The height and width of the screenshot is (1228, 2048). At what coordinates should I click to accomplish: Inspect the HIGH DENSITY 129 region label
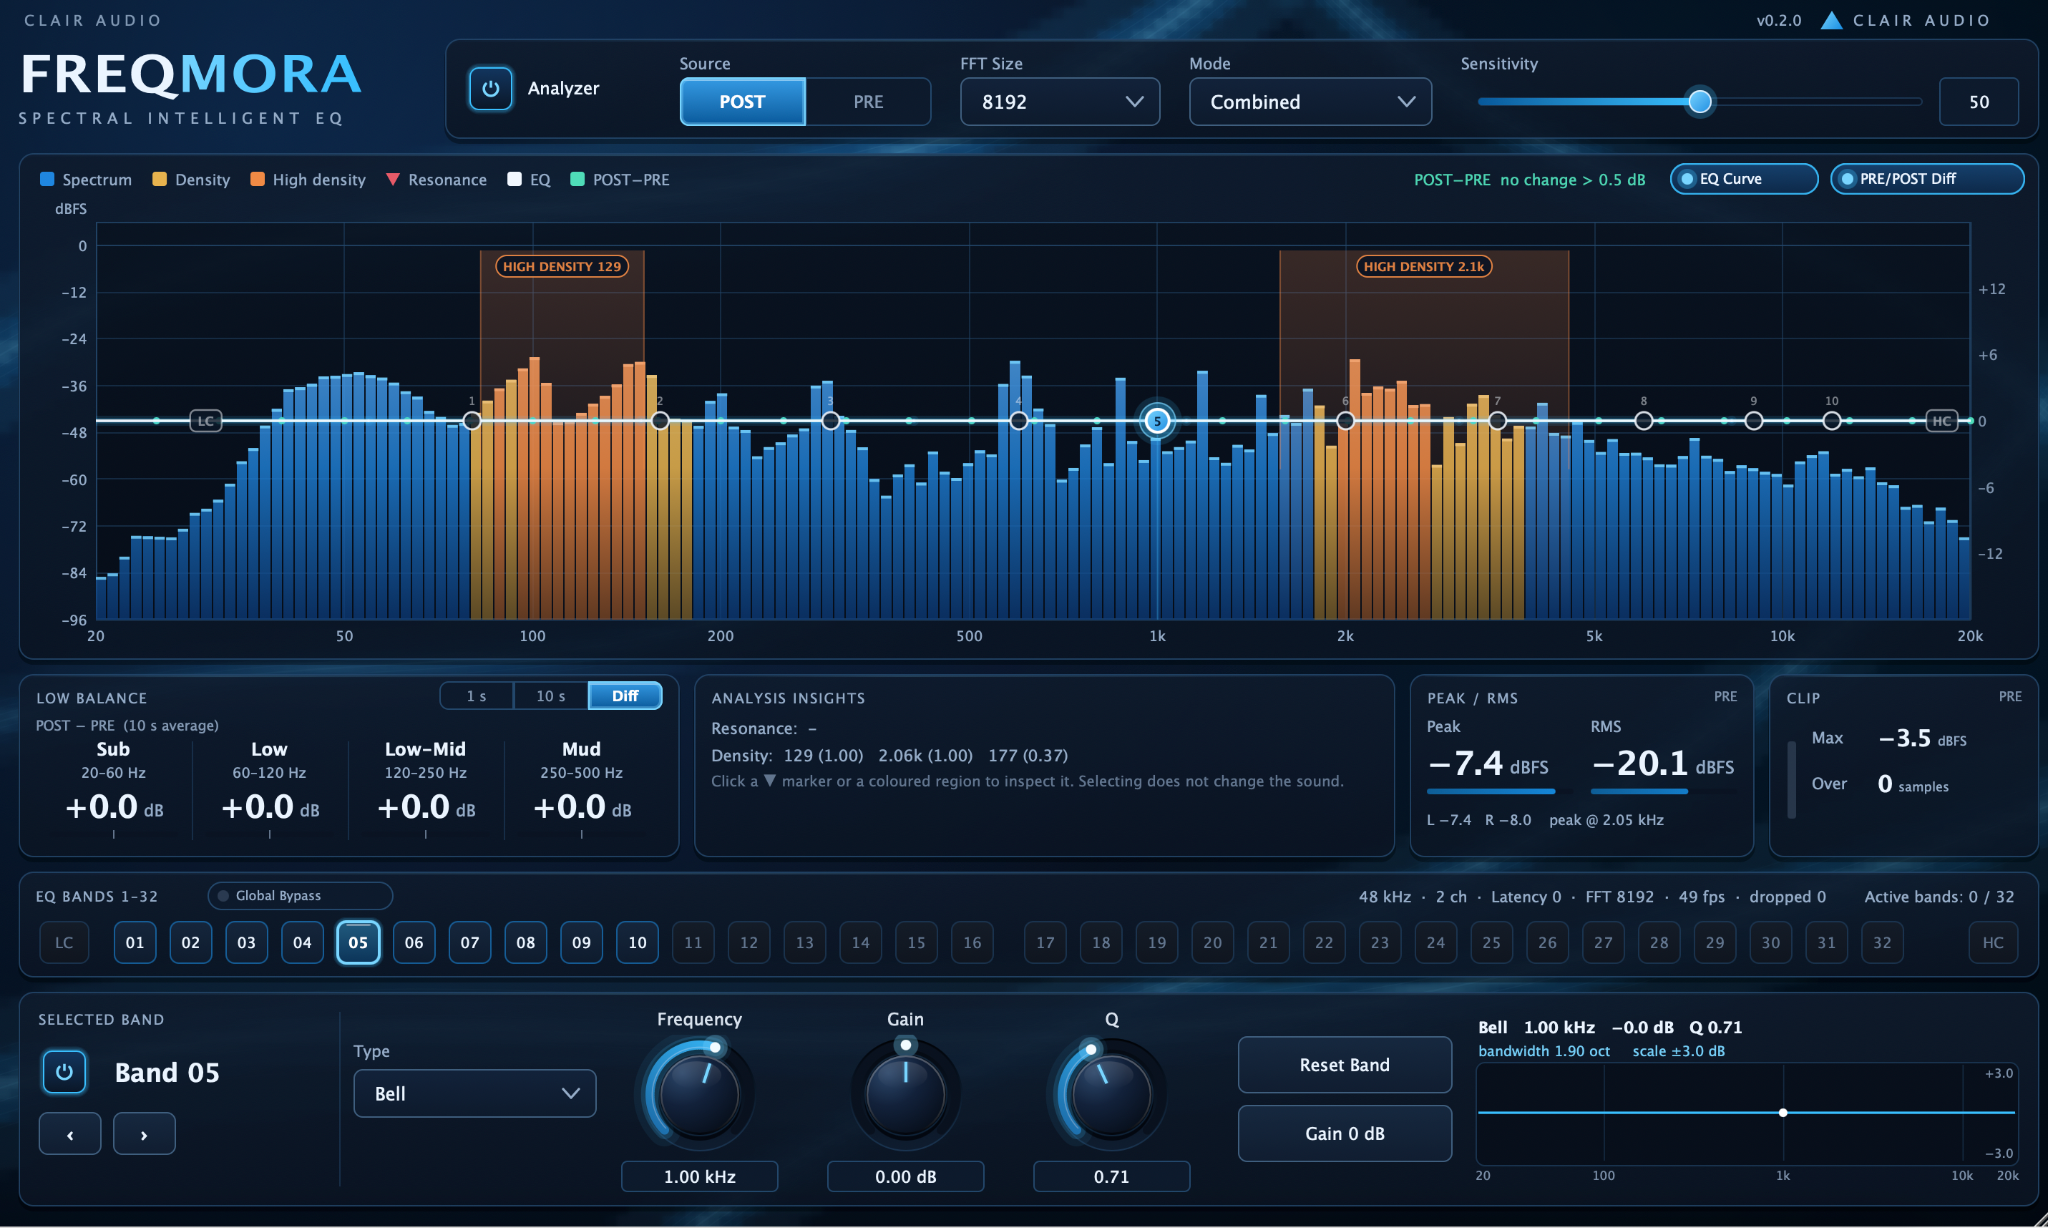(562, 266)
